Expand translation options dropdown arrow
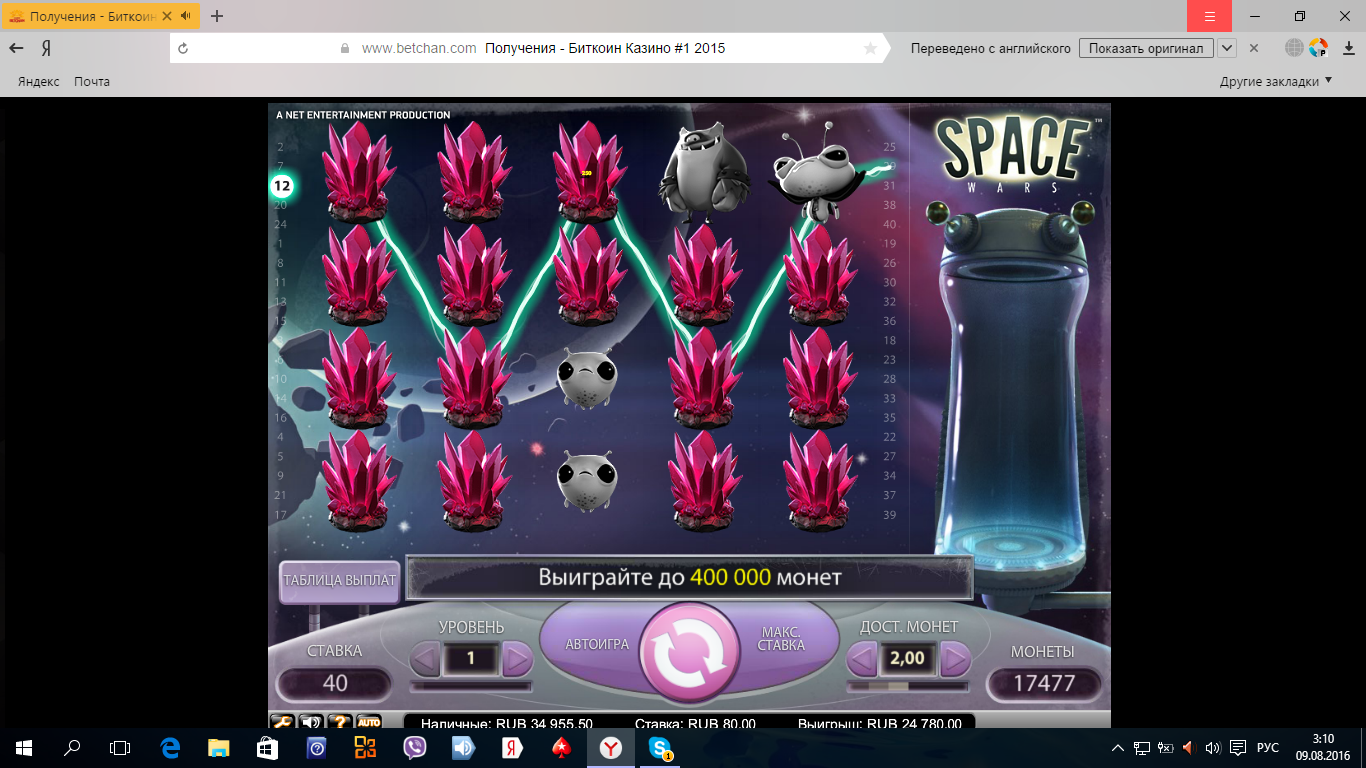The width and height of the screenshot is (1366, 768). tap(1227, 48)
